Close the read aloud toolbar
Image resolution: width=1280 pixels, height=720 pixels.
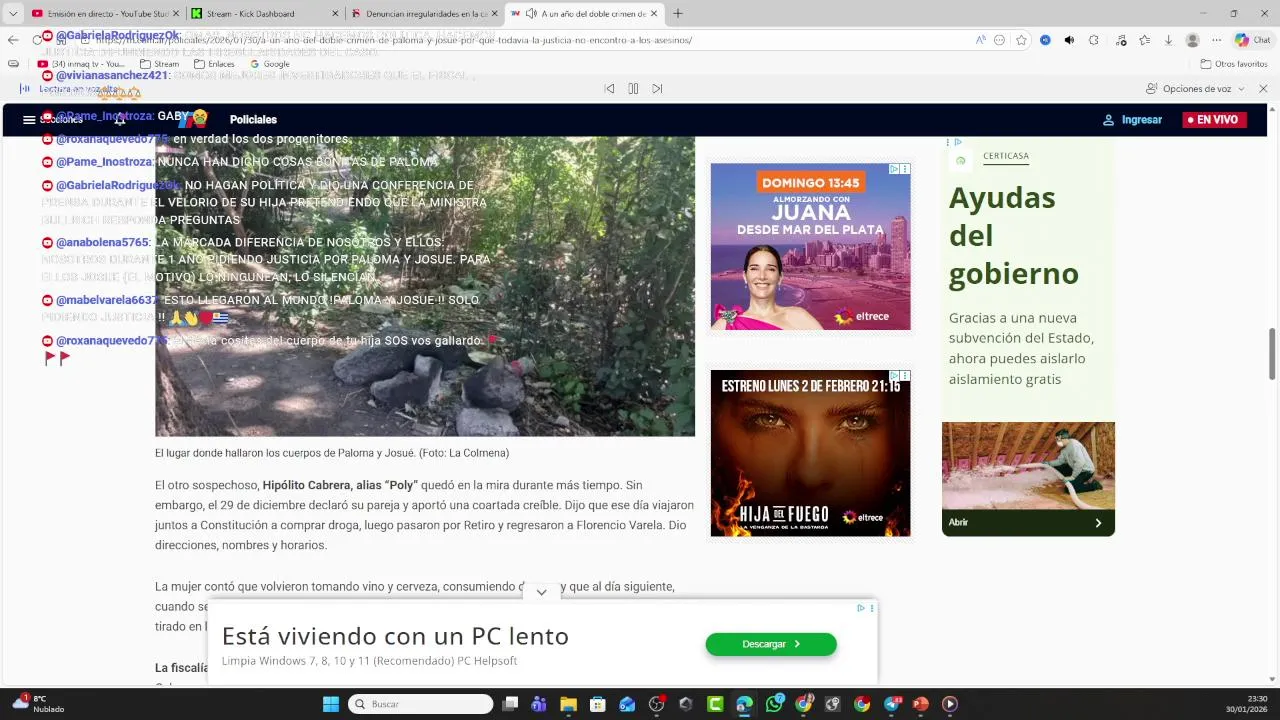(1263, 89)
